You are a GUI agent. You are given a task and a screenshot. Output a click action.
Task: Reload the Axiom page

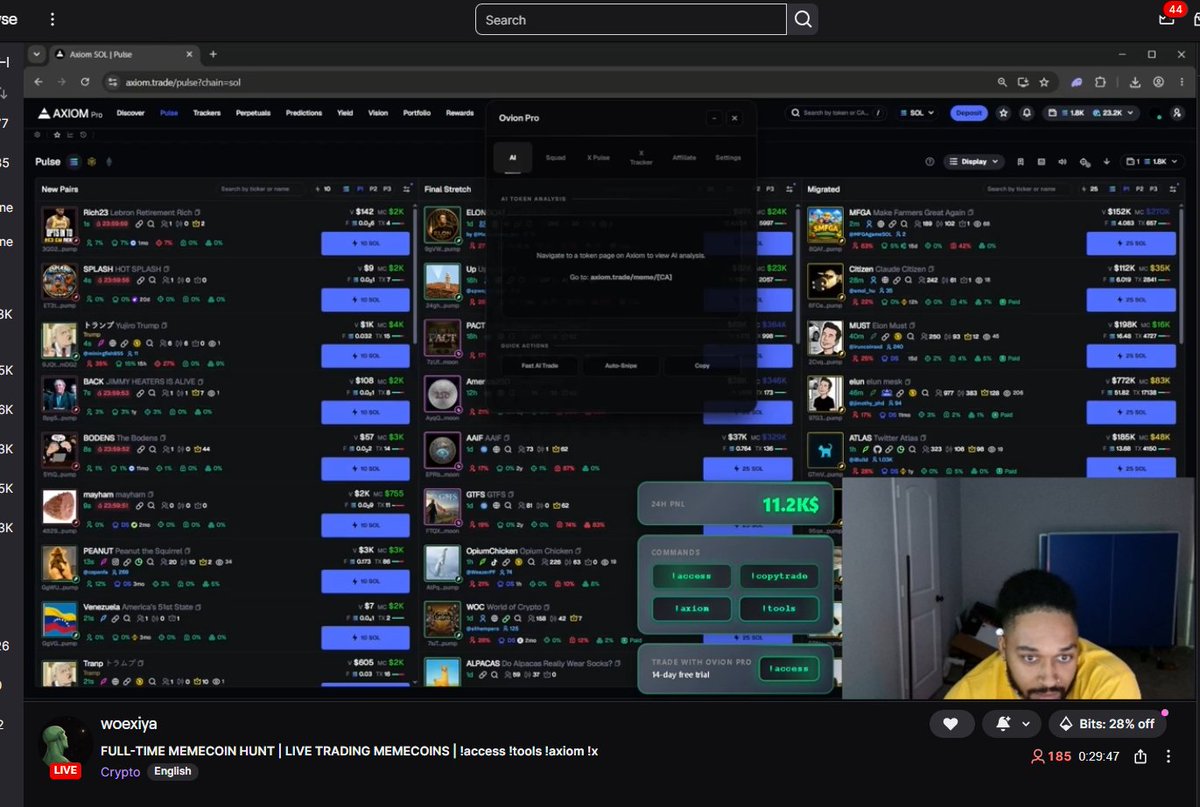tap(85, 82)
